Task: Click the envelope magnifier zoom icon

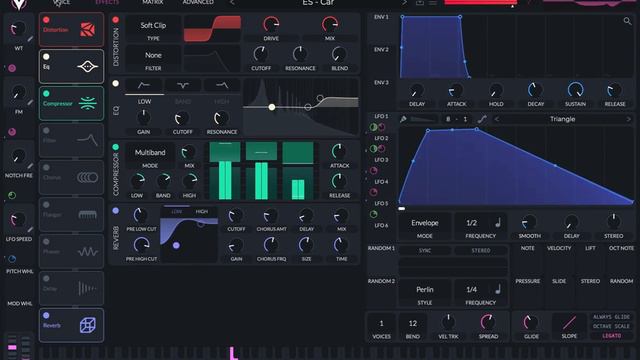Action: click(x=627, y=21)
